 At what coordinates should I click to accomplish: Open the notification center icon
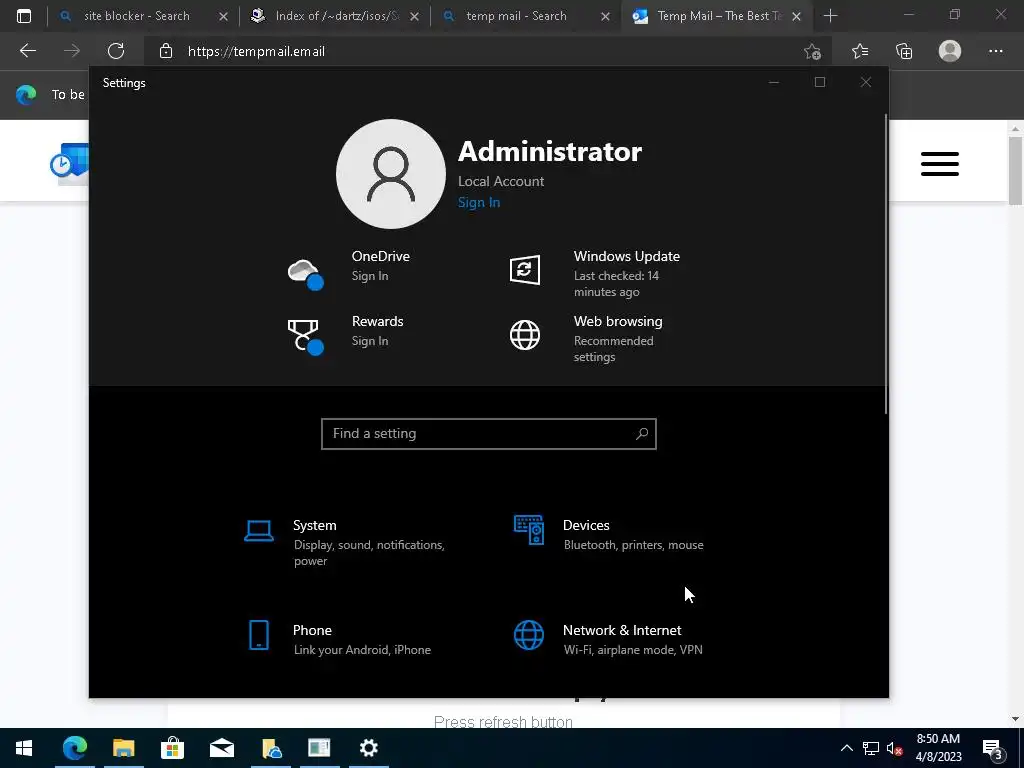993,749
